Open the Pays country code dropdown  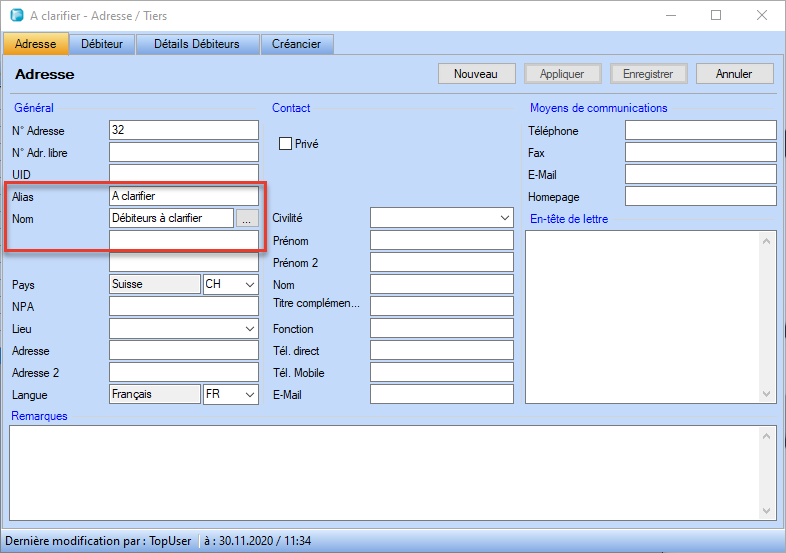tap(230, 285)
